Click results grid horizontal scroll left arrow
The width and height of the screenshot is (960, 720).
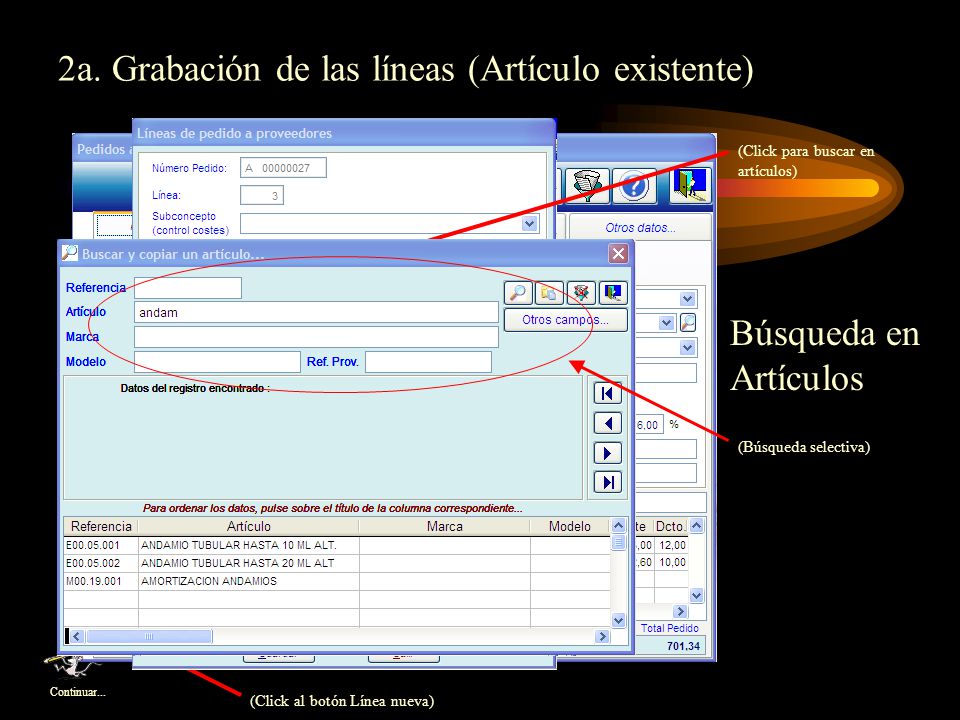tap(77, 636)
